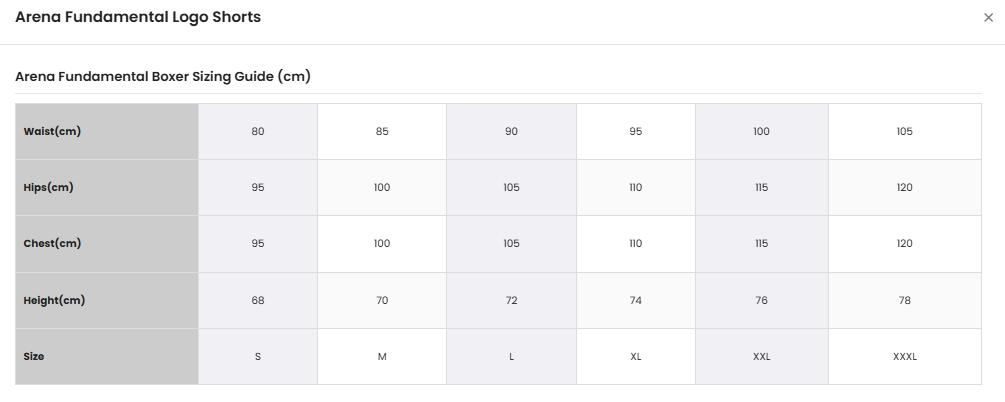This screenshot has width=1005, height=402.
Task: Click the waist value 90 cell
Action: pos(511,131)
